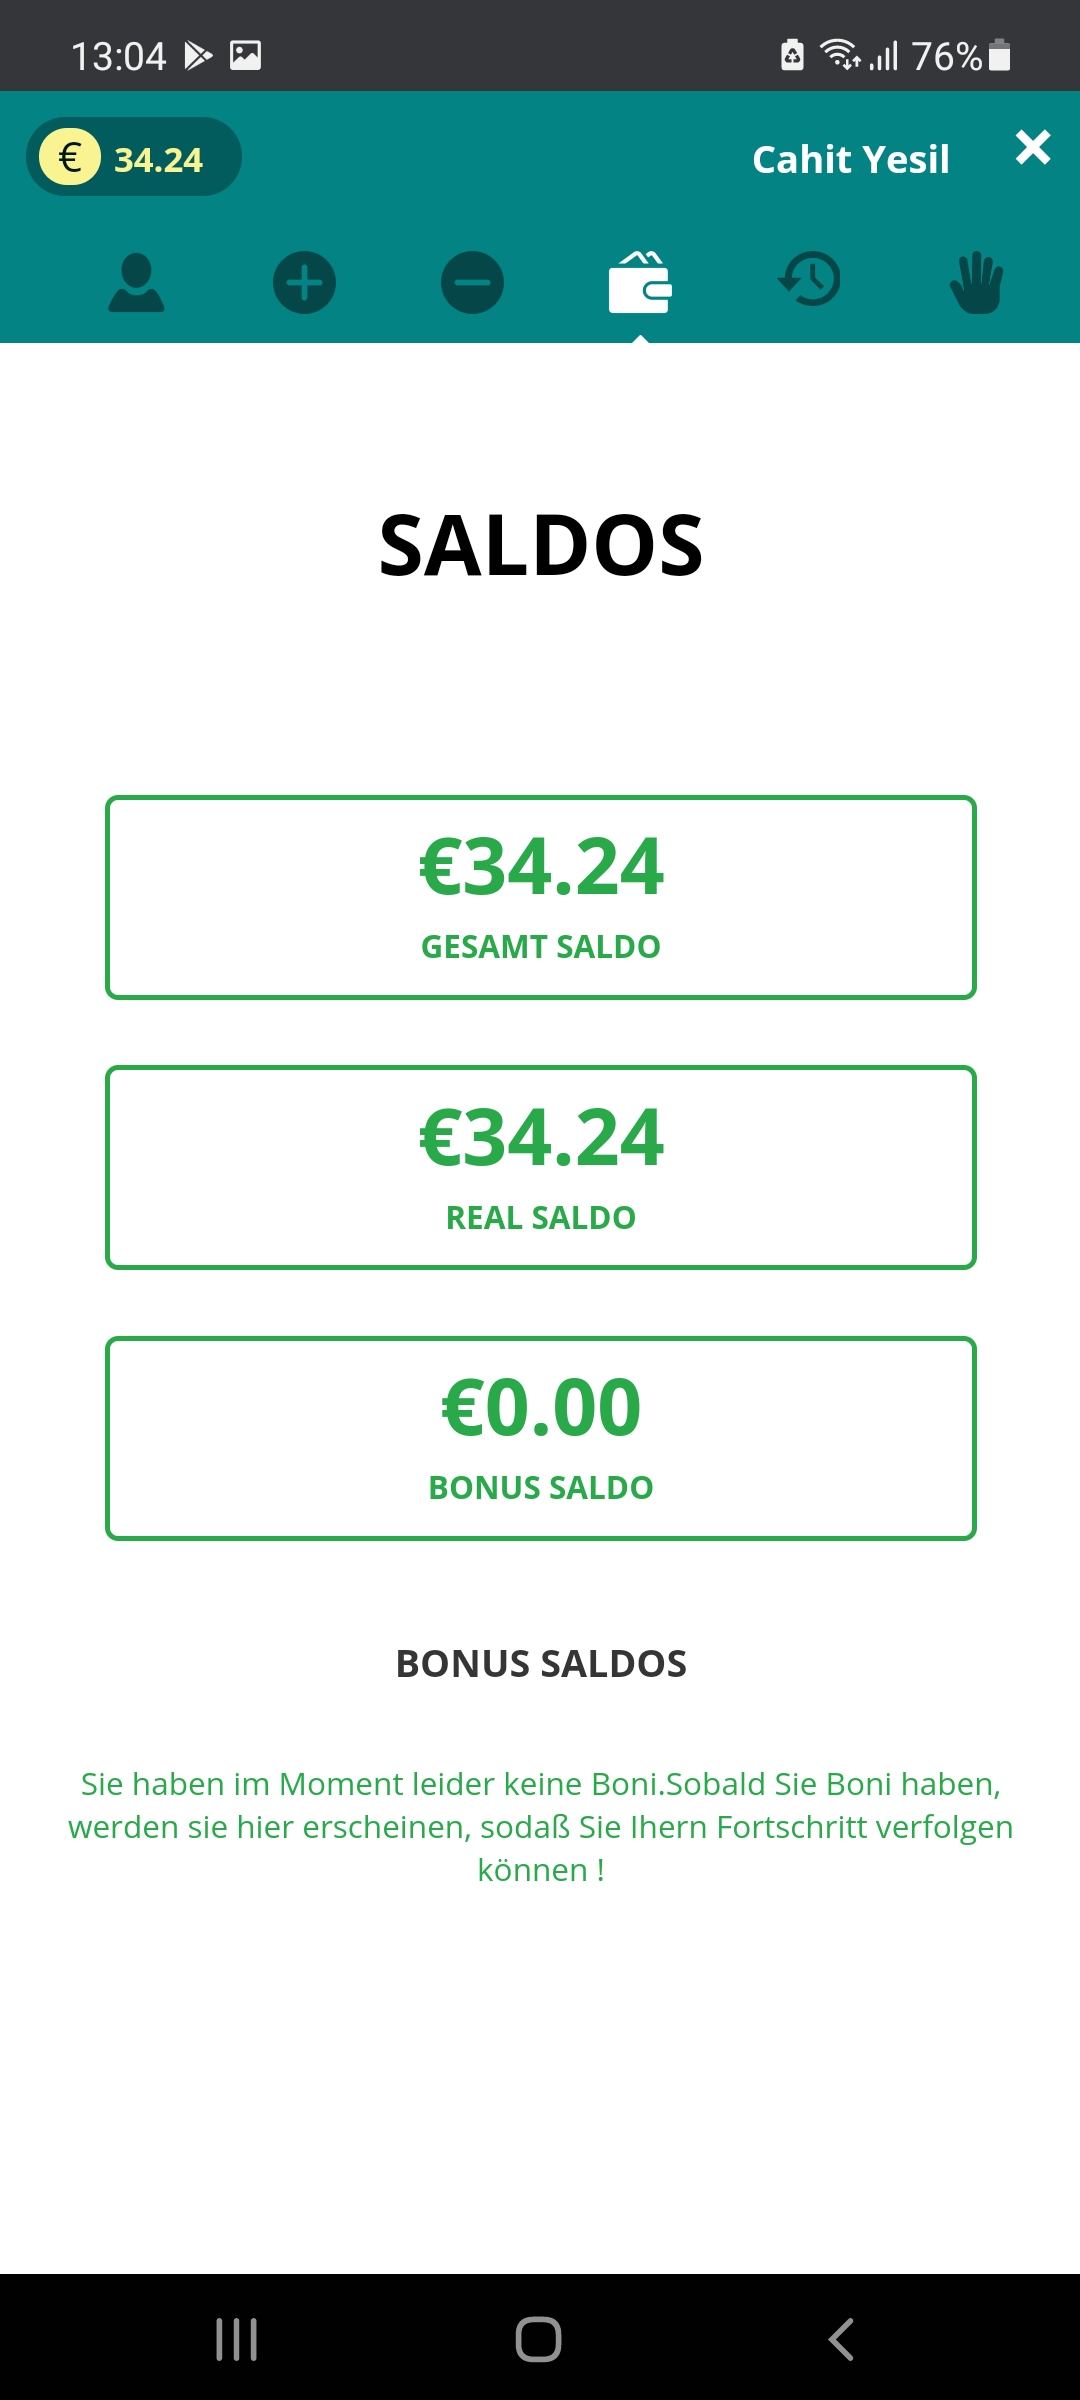Viewport: 1080px width, 2400px height.
Task: Tap the SALDOS page heading
Action: tap(540, 546)
